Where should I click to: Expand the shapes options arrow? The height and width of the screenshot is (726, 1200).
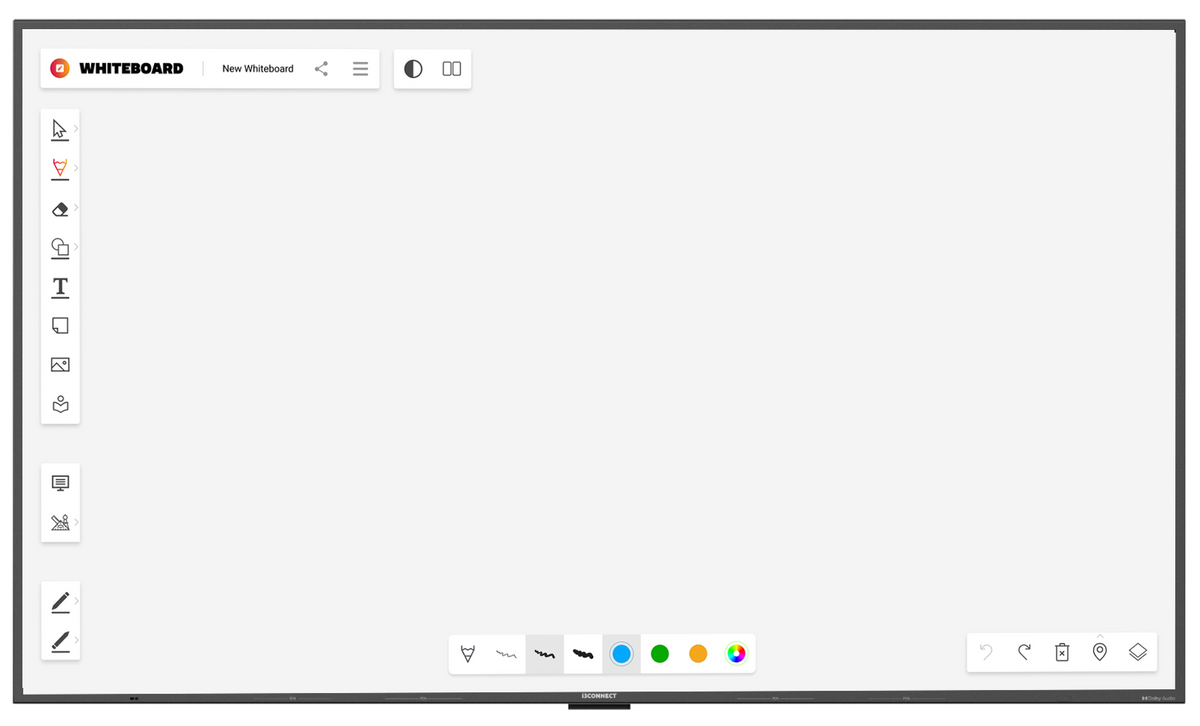pos(76,246)
